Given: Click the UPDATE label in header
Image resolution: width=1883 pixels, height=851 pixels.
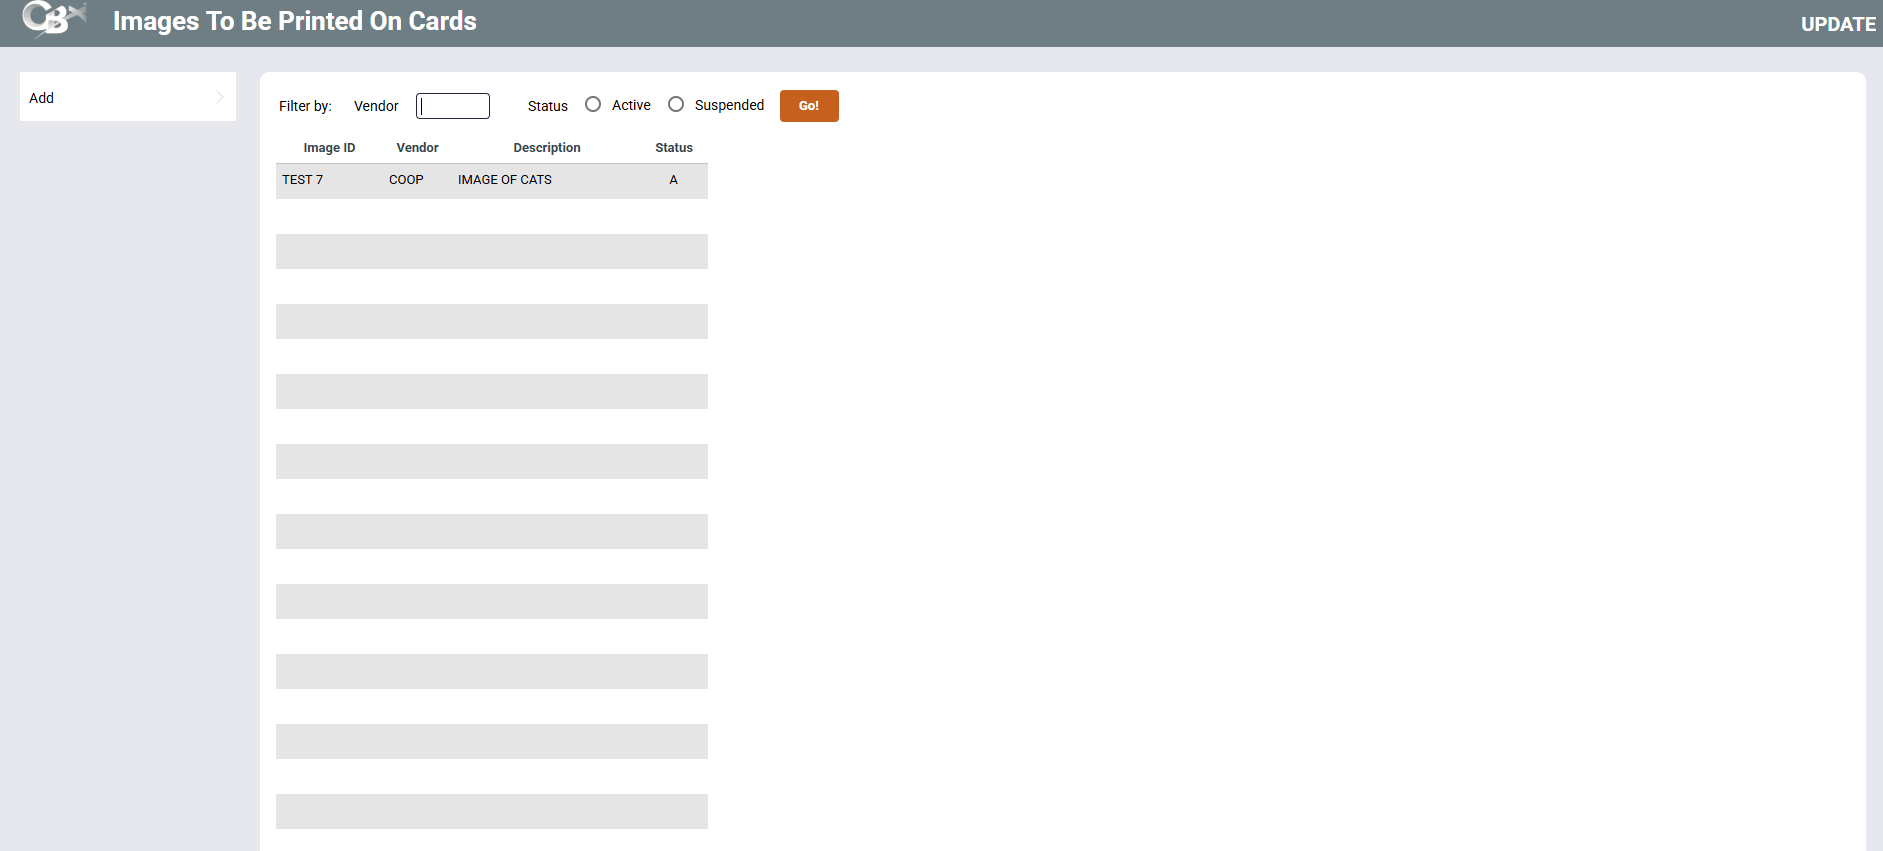Looking at the screenshot, I should tap(1837, 24).
